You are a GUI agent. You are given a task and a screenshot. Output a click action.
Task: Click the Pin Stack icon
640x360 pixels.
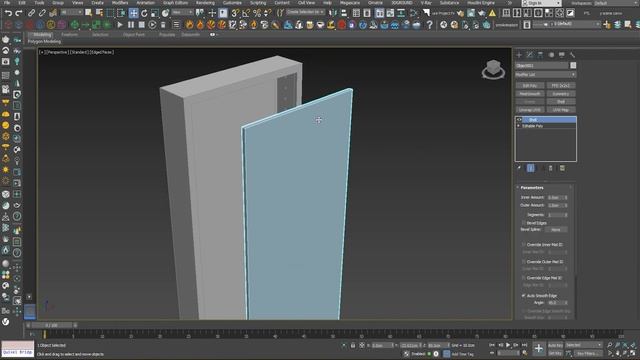(519, 168)
